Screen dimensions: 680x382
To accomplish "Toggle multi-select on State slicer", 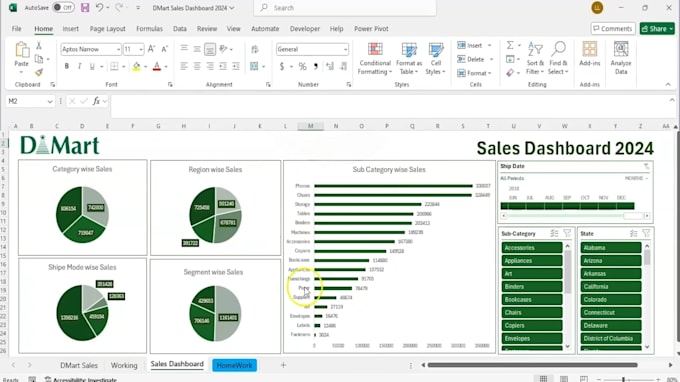I will click(634, 233).
